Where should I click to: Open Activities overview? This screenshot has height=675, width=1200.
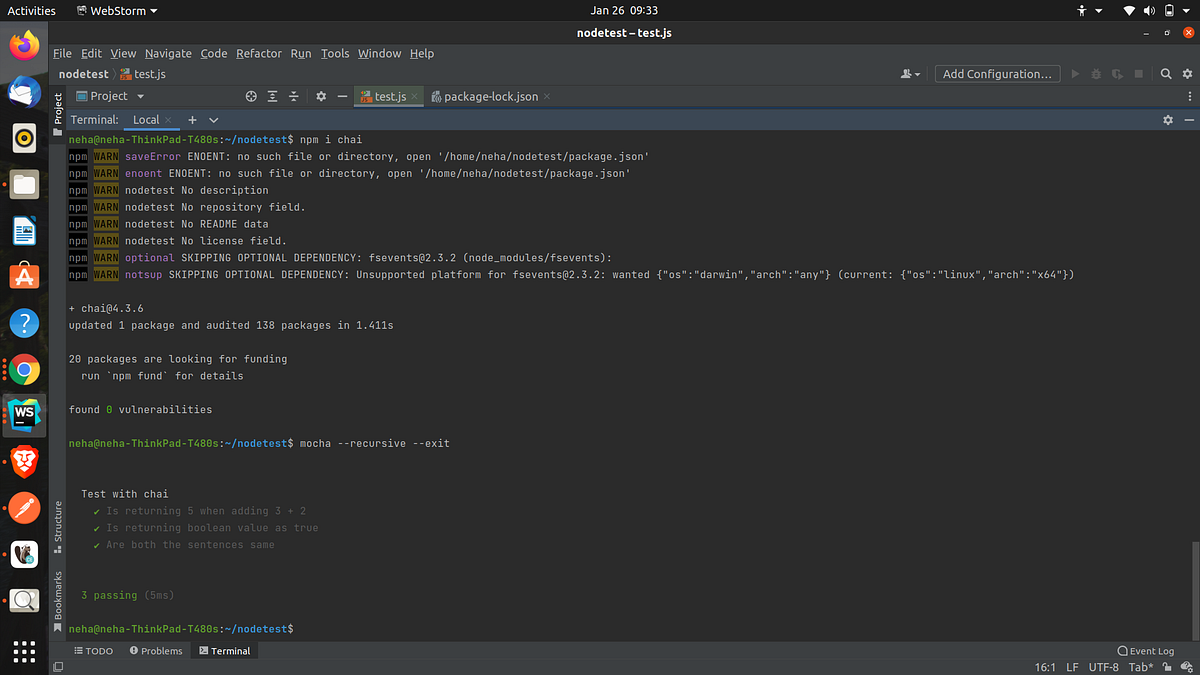click(31, 11)
